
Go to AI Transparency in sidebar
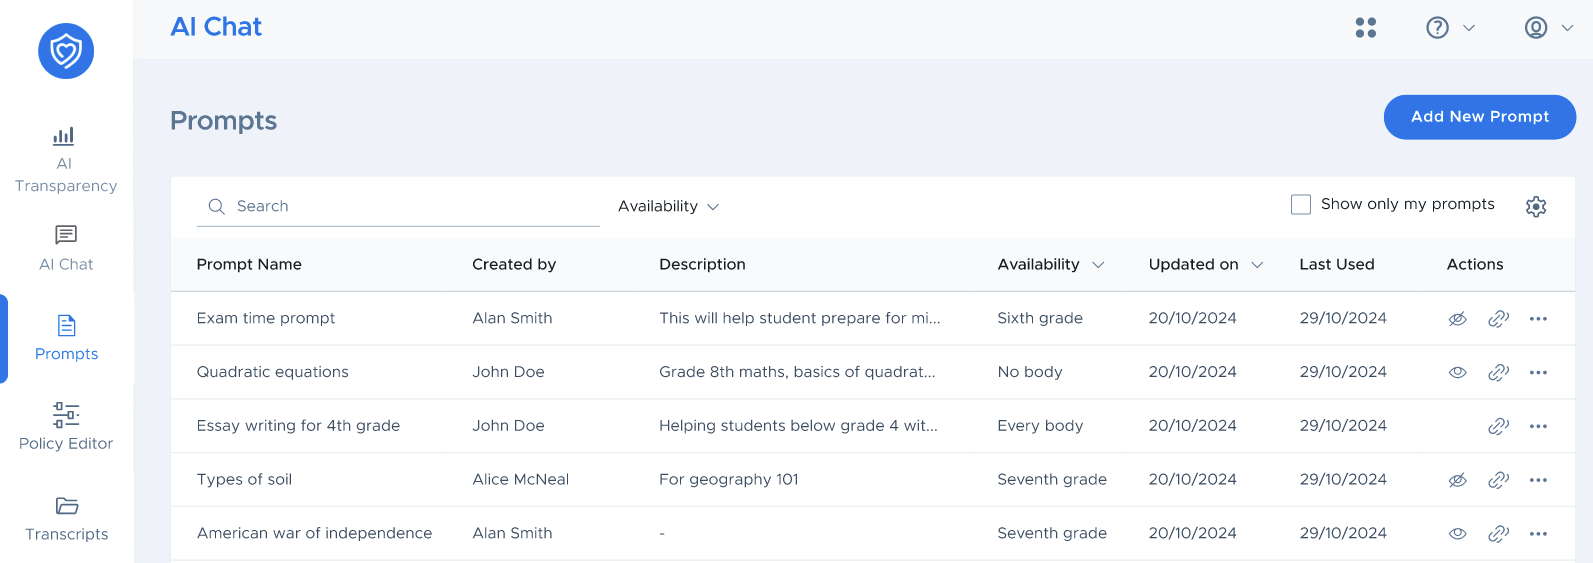point(66,160)
